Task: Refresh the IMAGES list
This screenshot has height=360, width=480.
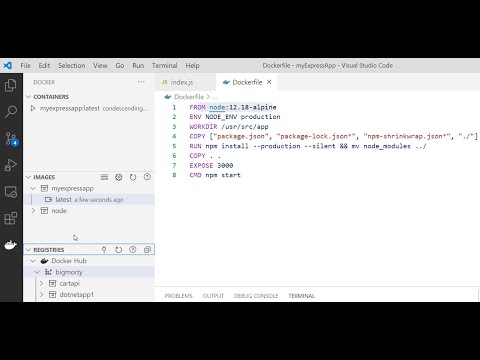Action: (x=133, y=177)
